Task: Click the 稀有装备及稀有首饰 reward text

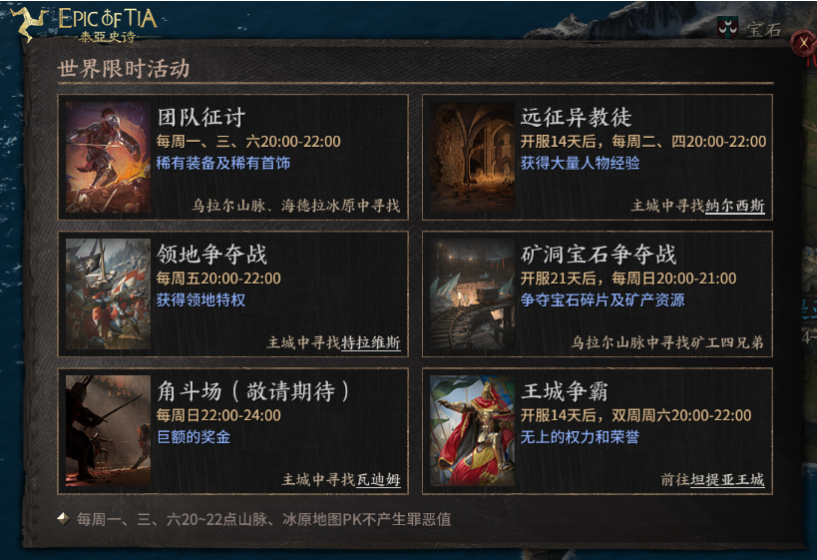Action: [224, 164]
